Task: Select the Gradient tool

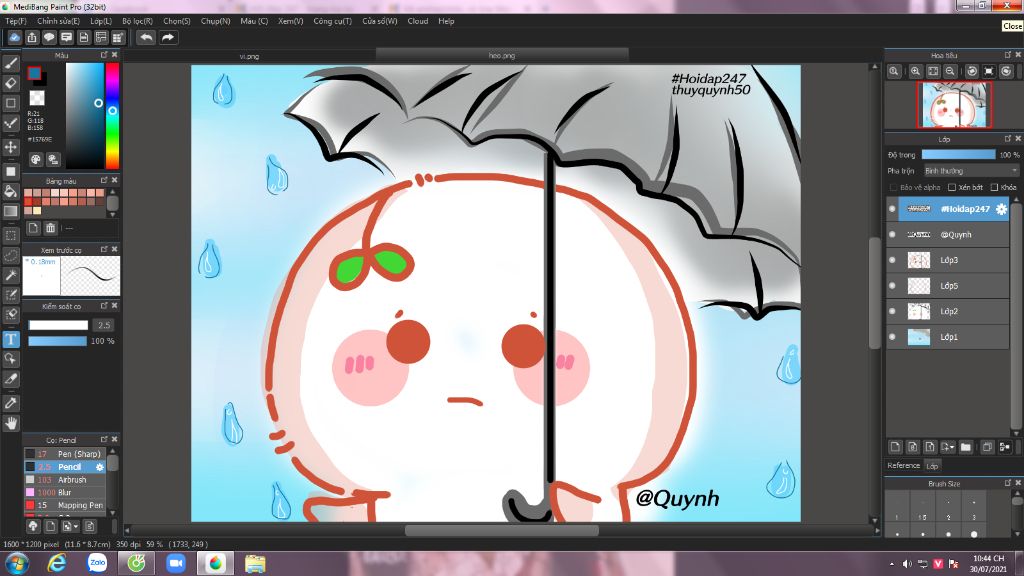Action: 11,211
